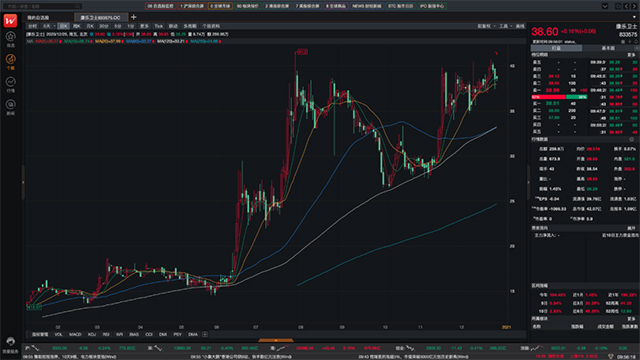The height and width of the screenshot is (360, 640).
Task: Open indicator management button
Action: tap(40, 334)
